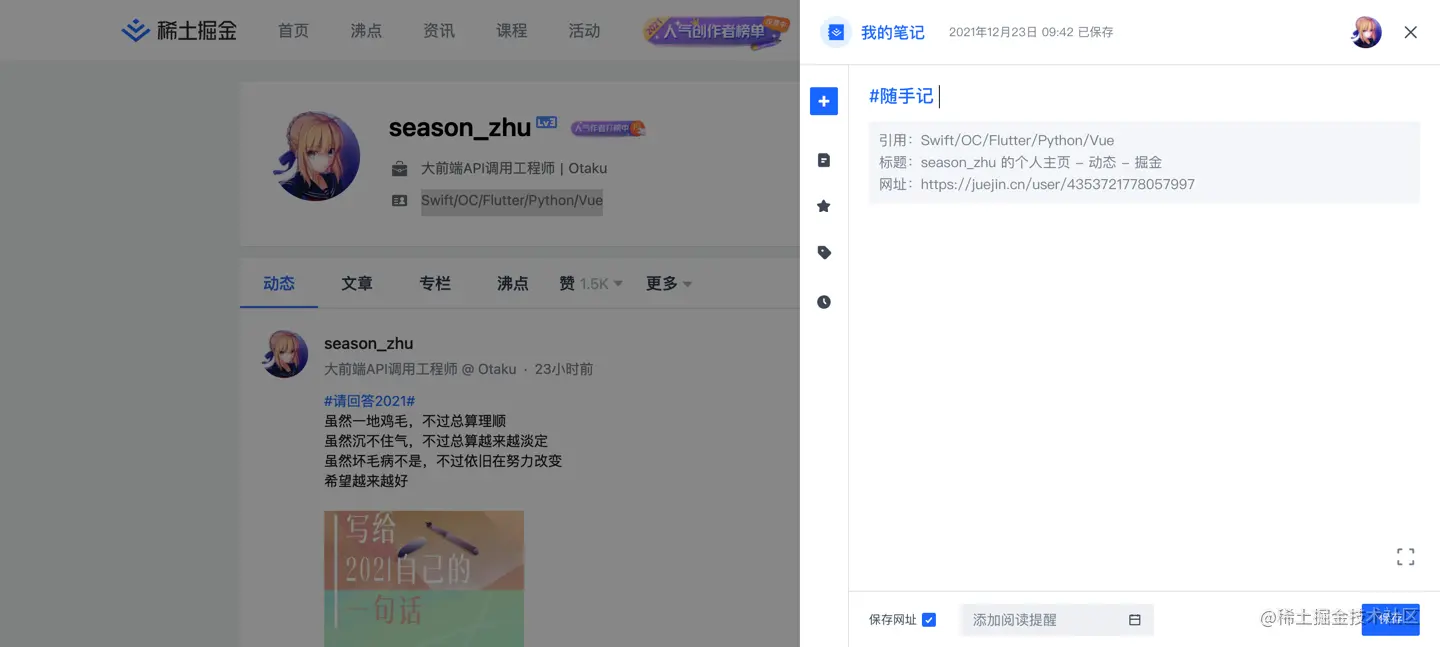Image resolution: width=1440 pixels, height=647 pixels.
Task: Select the 动态 tab
Action: 279,284
